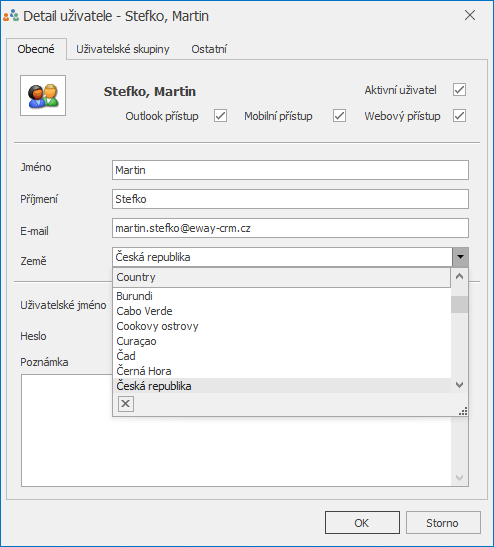Toggle the Webový přístup checkbox
494x547 pixels.
point(459,115)
